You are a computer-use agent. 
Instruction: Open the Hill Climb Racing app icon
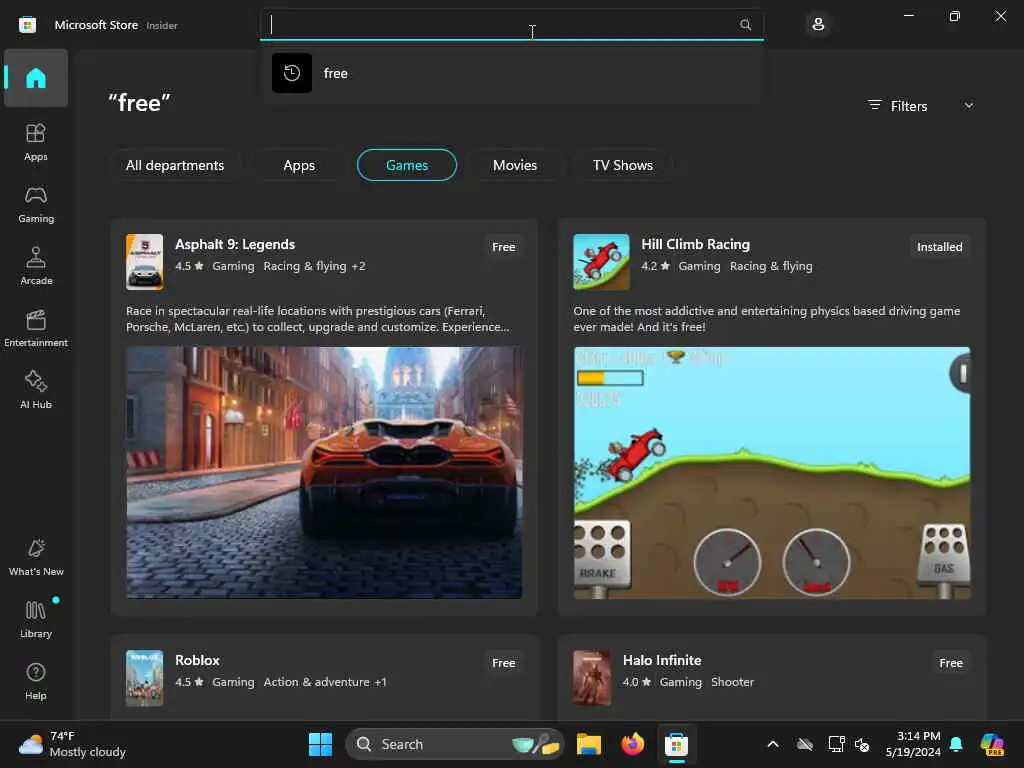tap(601, 262)
